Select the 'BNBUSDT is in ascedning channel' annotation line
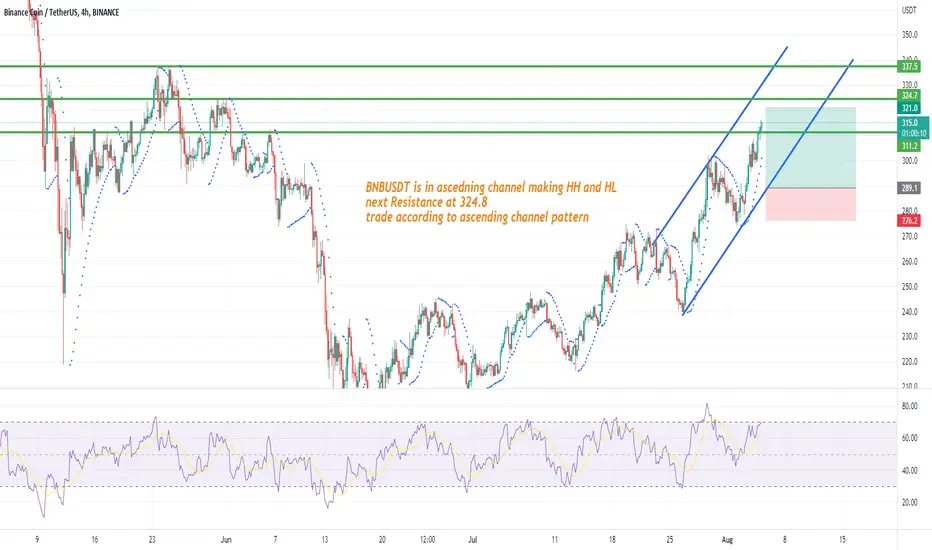The height and width of the screenshot is (550, 932). pyautogui.click(x=491, y=187)
